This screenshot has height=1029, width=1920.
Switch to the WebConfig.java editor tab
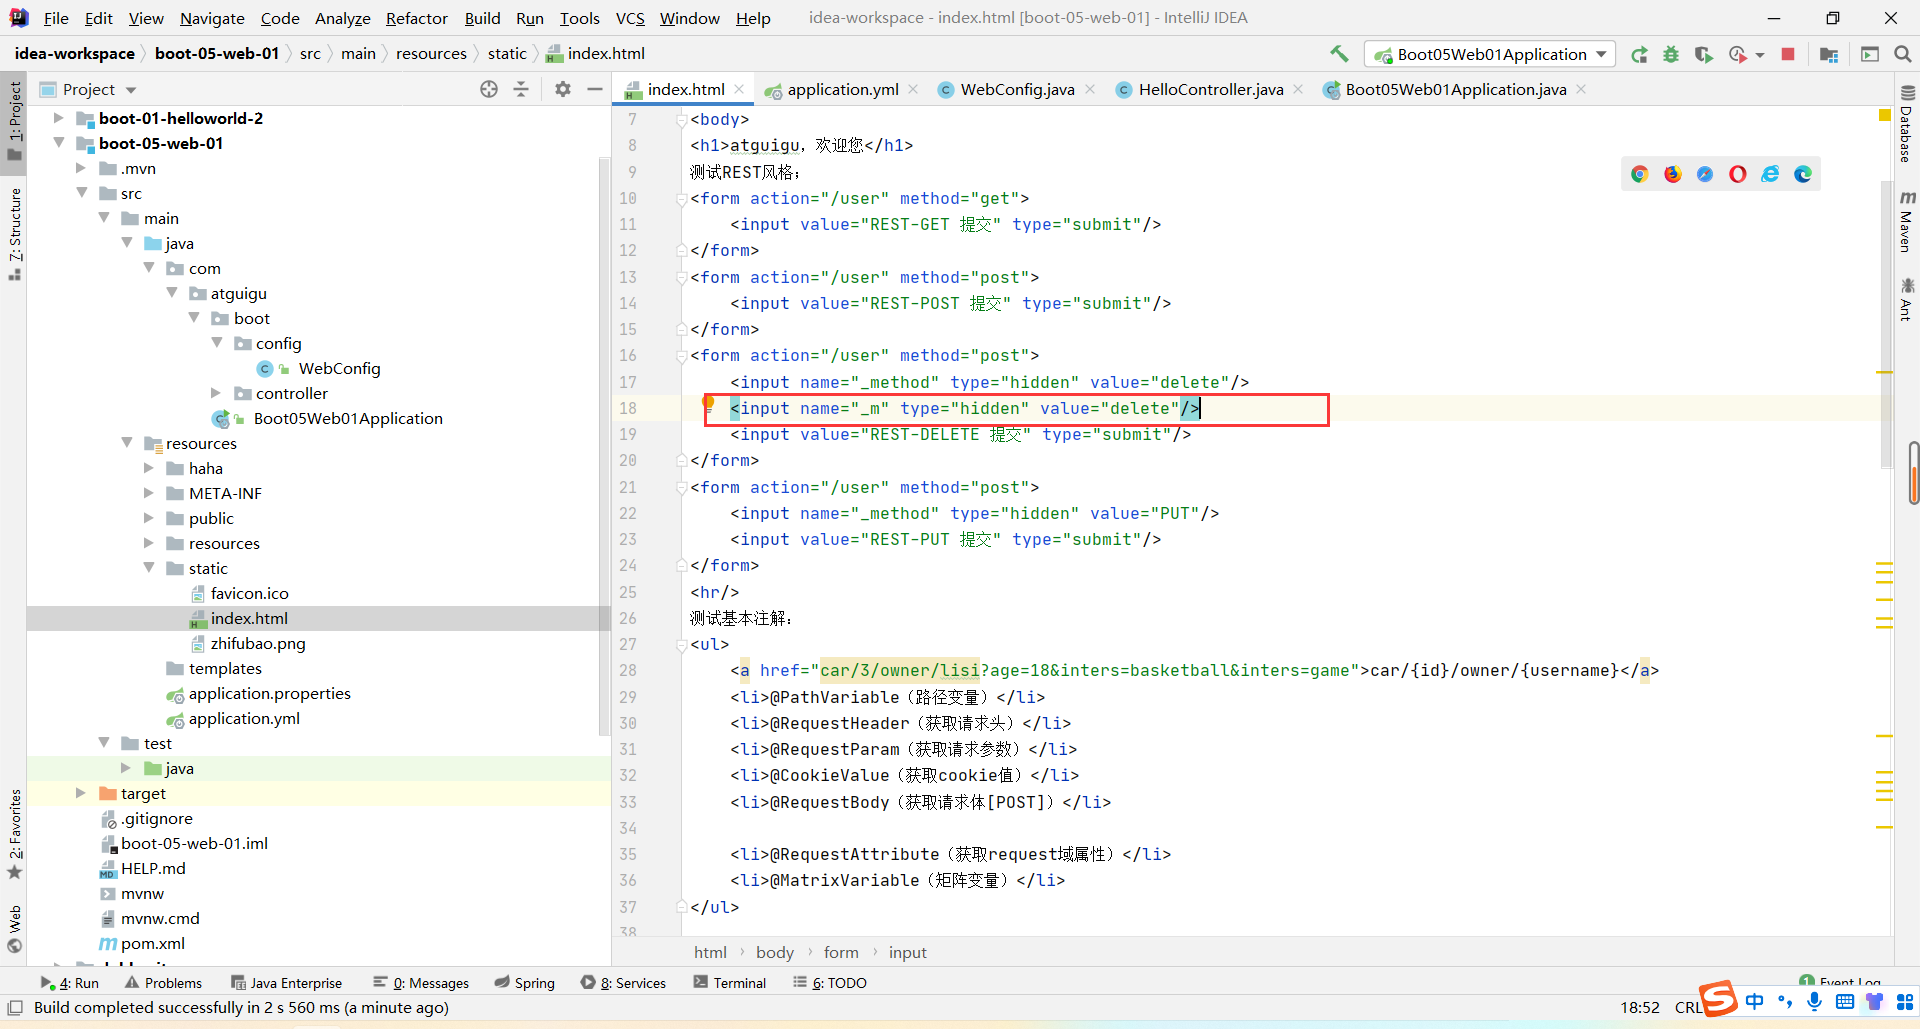pyautogui.click(x=1016, y=89)
